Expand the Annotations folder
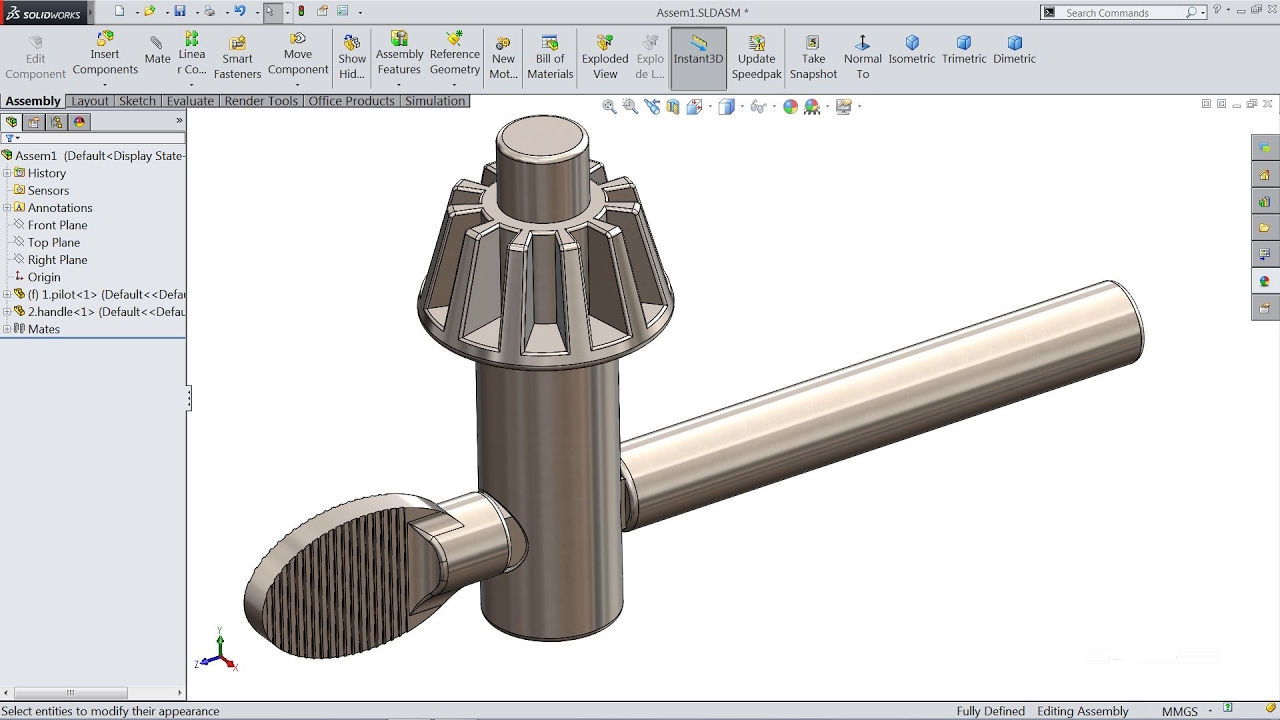The width and height of the screenshot is (1280, 720). 8,207
